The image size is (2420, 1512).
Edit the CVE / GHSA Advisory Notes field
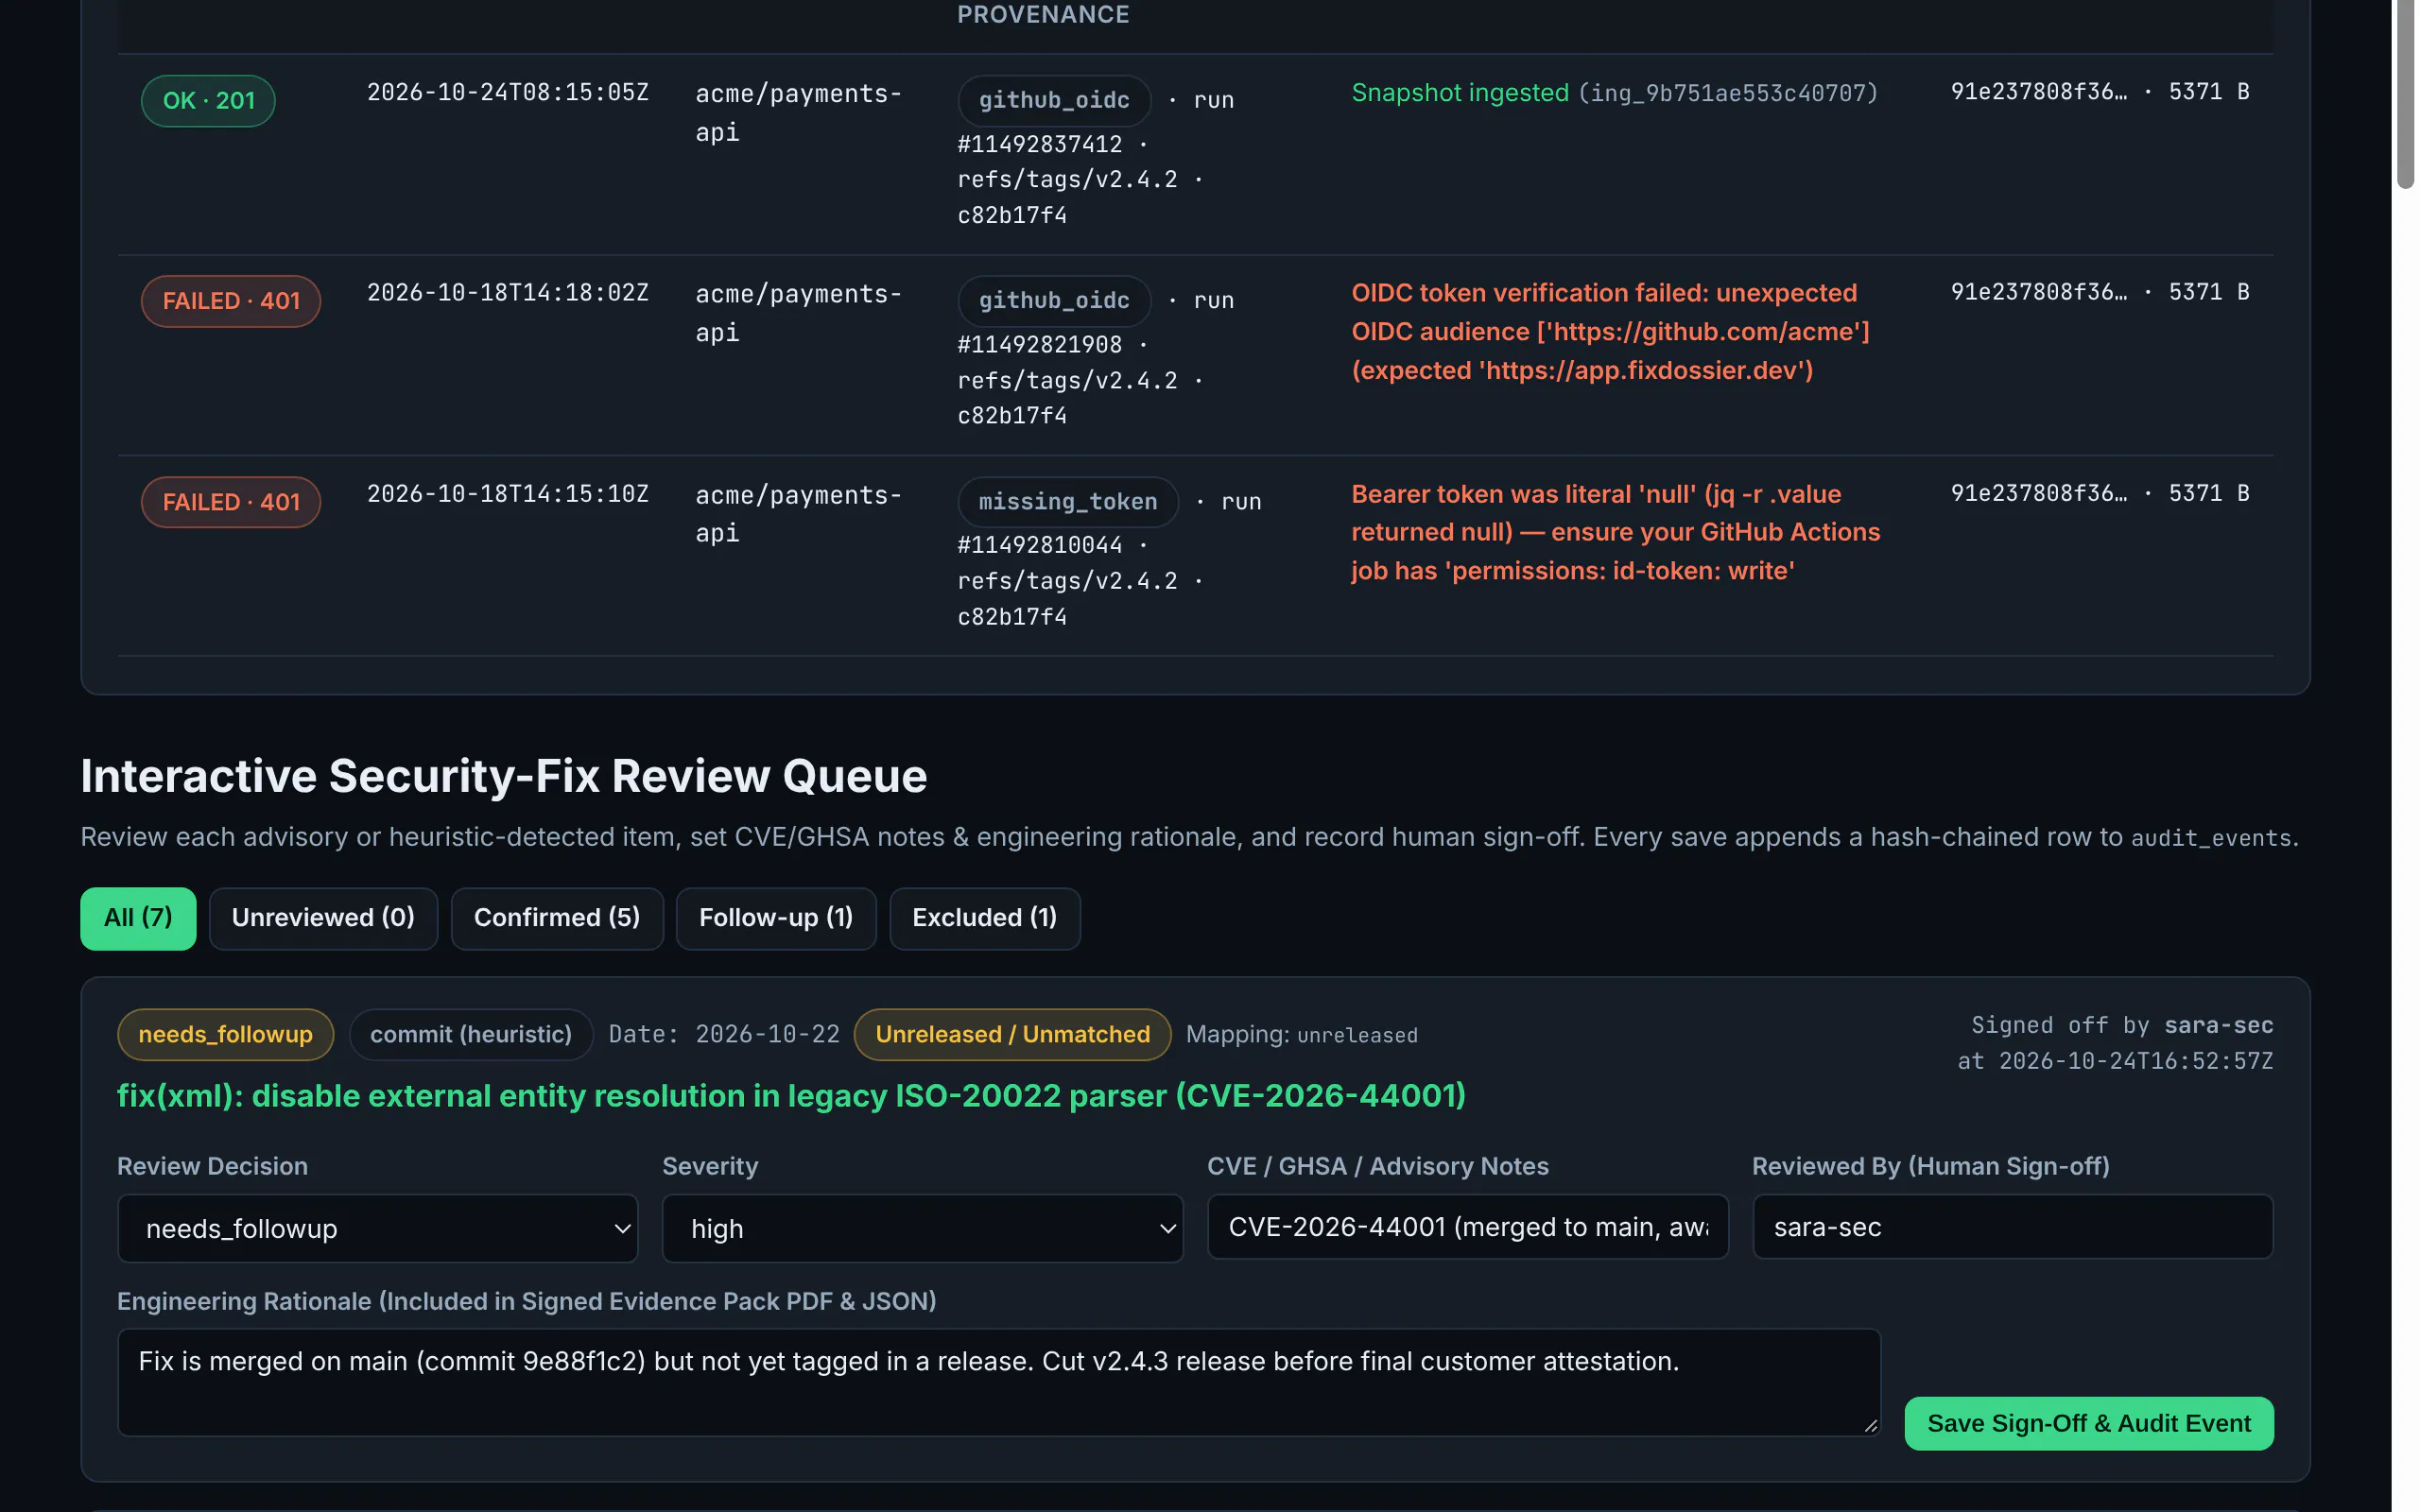tap(1468, 1227)
